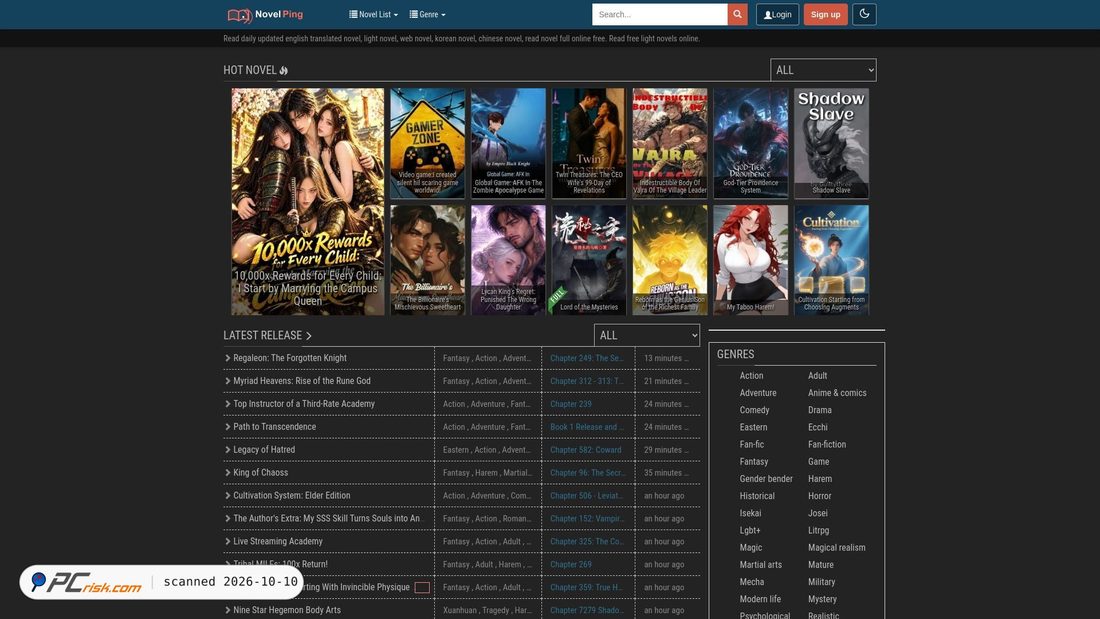The width and height of the screenshot is (1100, 619).
Task: Select the Anime & comics genre
Action: tap(837, 393)
